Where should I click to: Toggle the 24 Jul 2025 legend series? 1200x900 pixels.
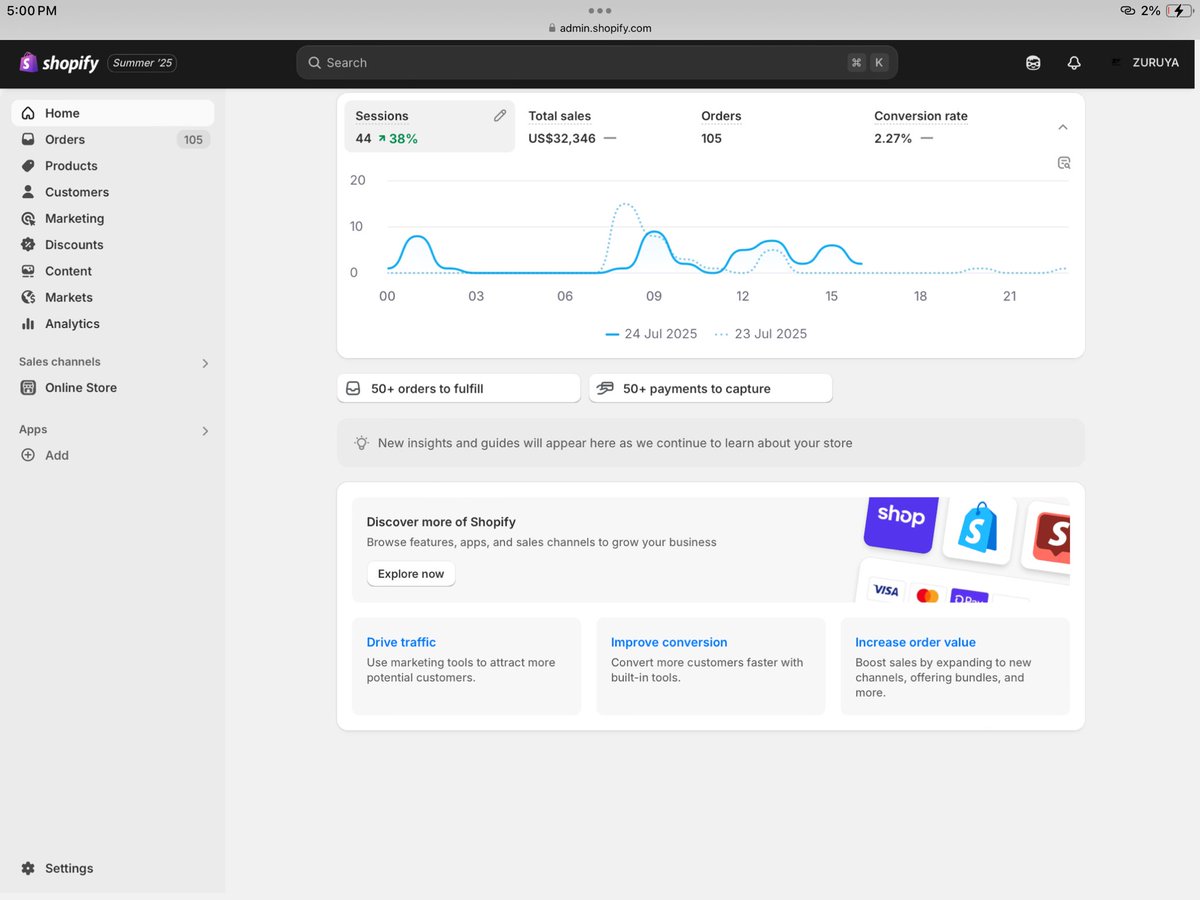point(651,334)
